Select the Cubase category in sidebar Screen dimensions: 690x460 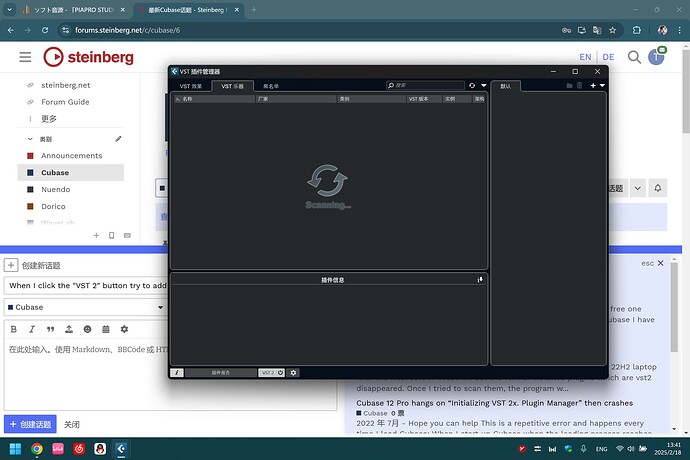pos(70,173)
